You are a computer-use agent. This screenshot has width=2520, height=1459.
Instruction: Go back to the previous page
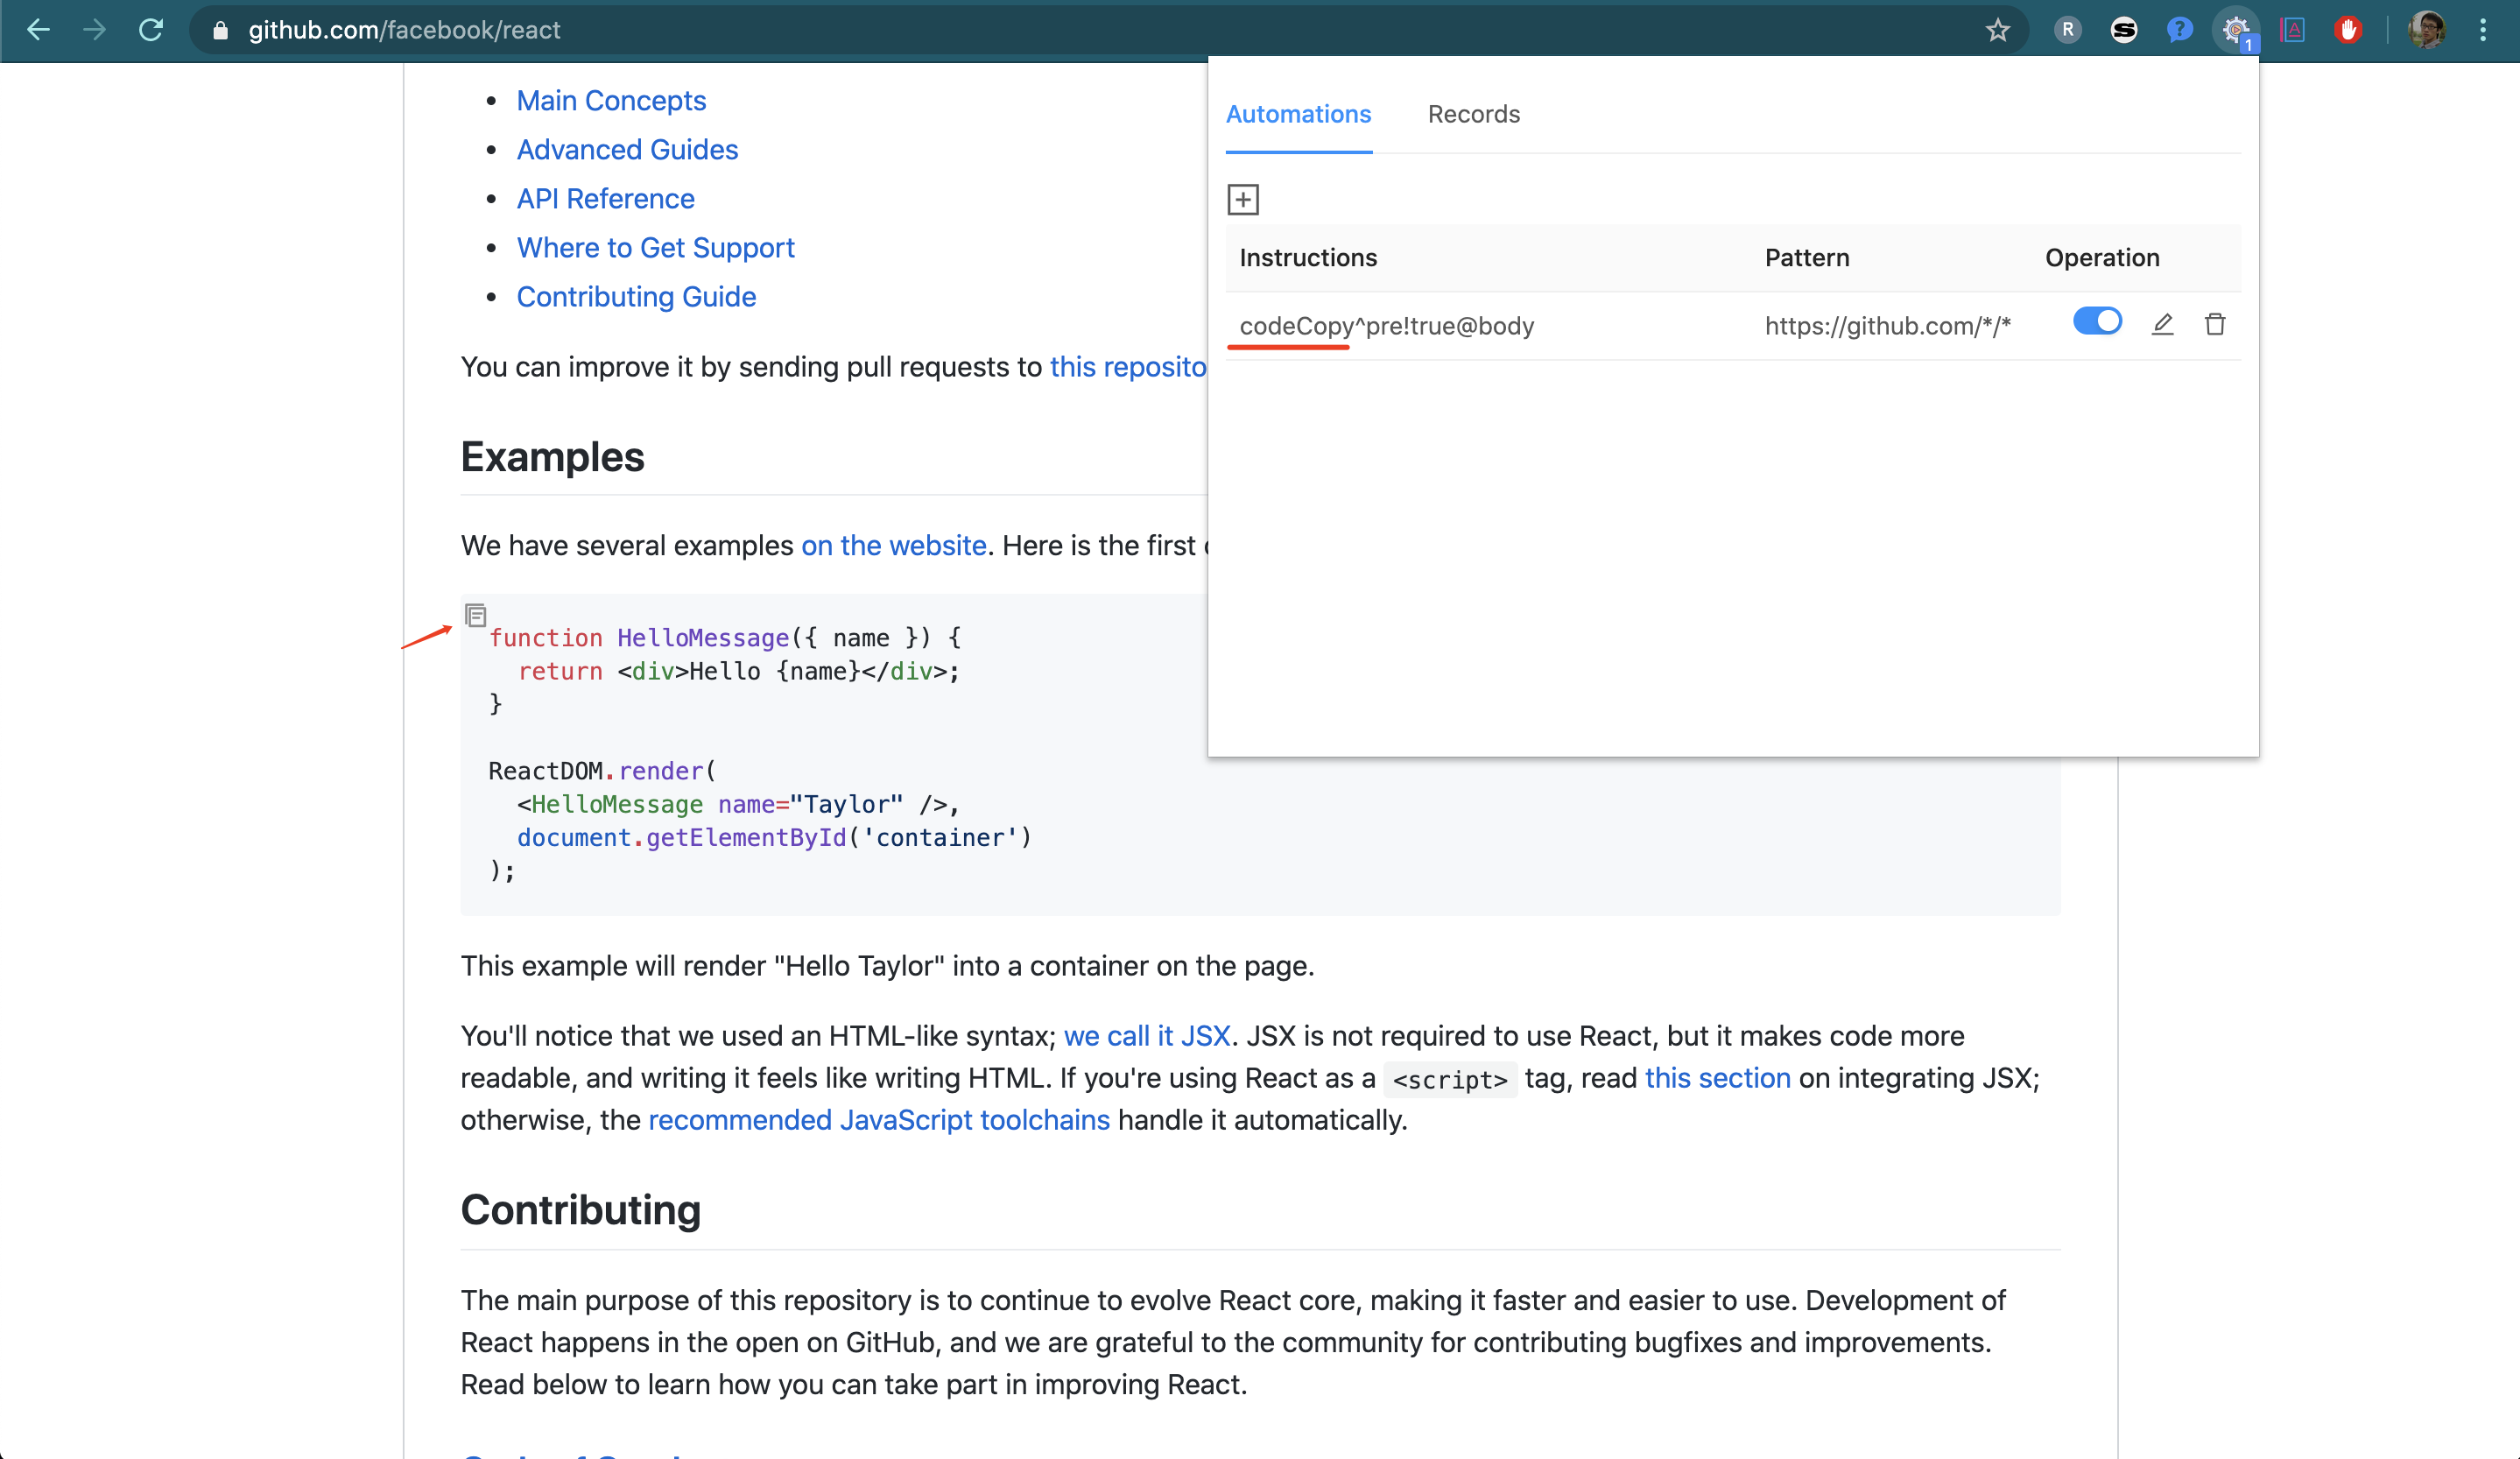(39, 30)
